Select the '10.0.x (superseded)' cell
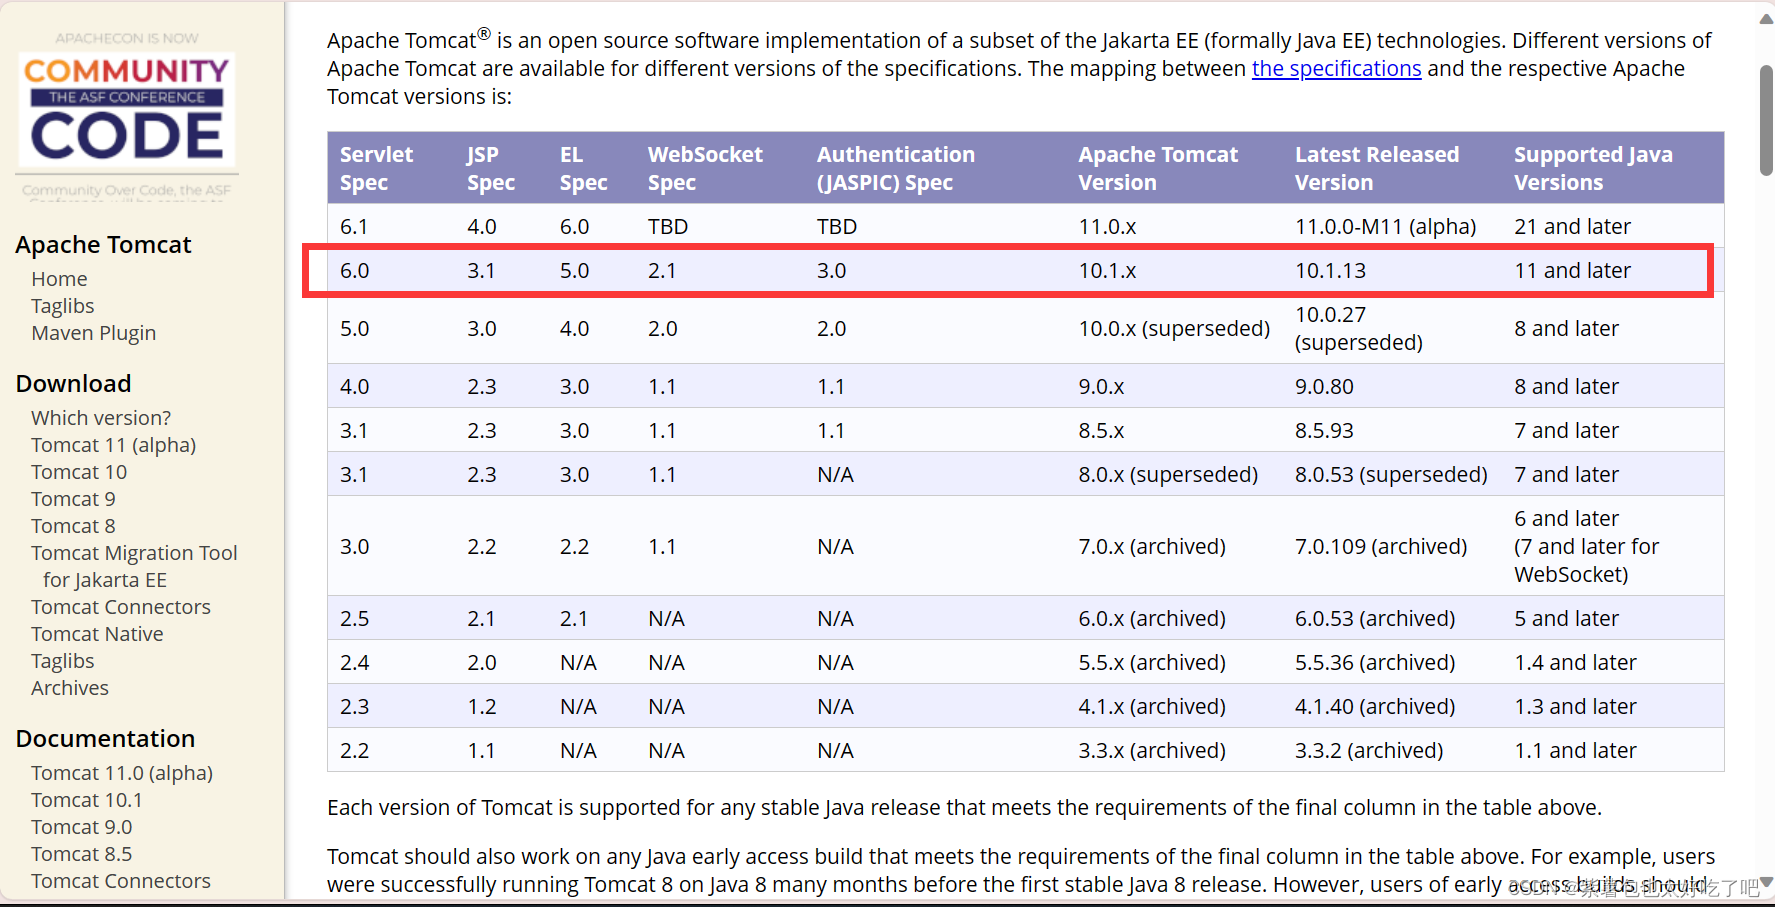The image size is (1775, 907). pos(1174,329)
